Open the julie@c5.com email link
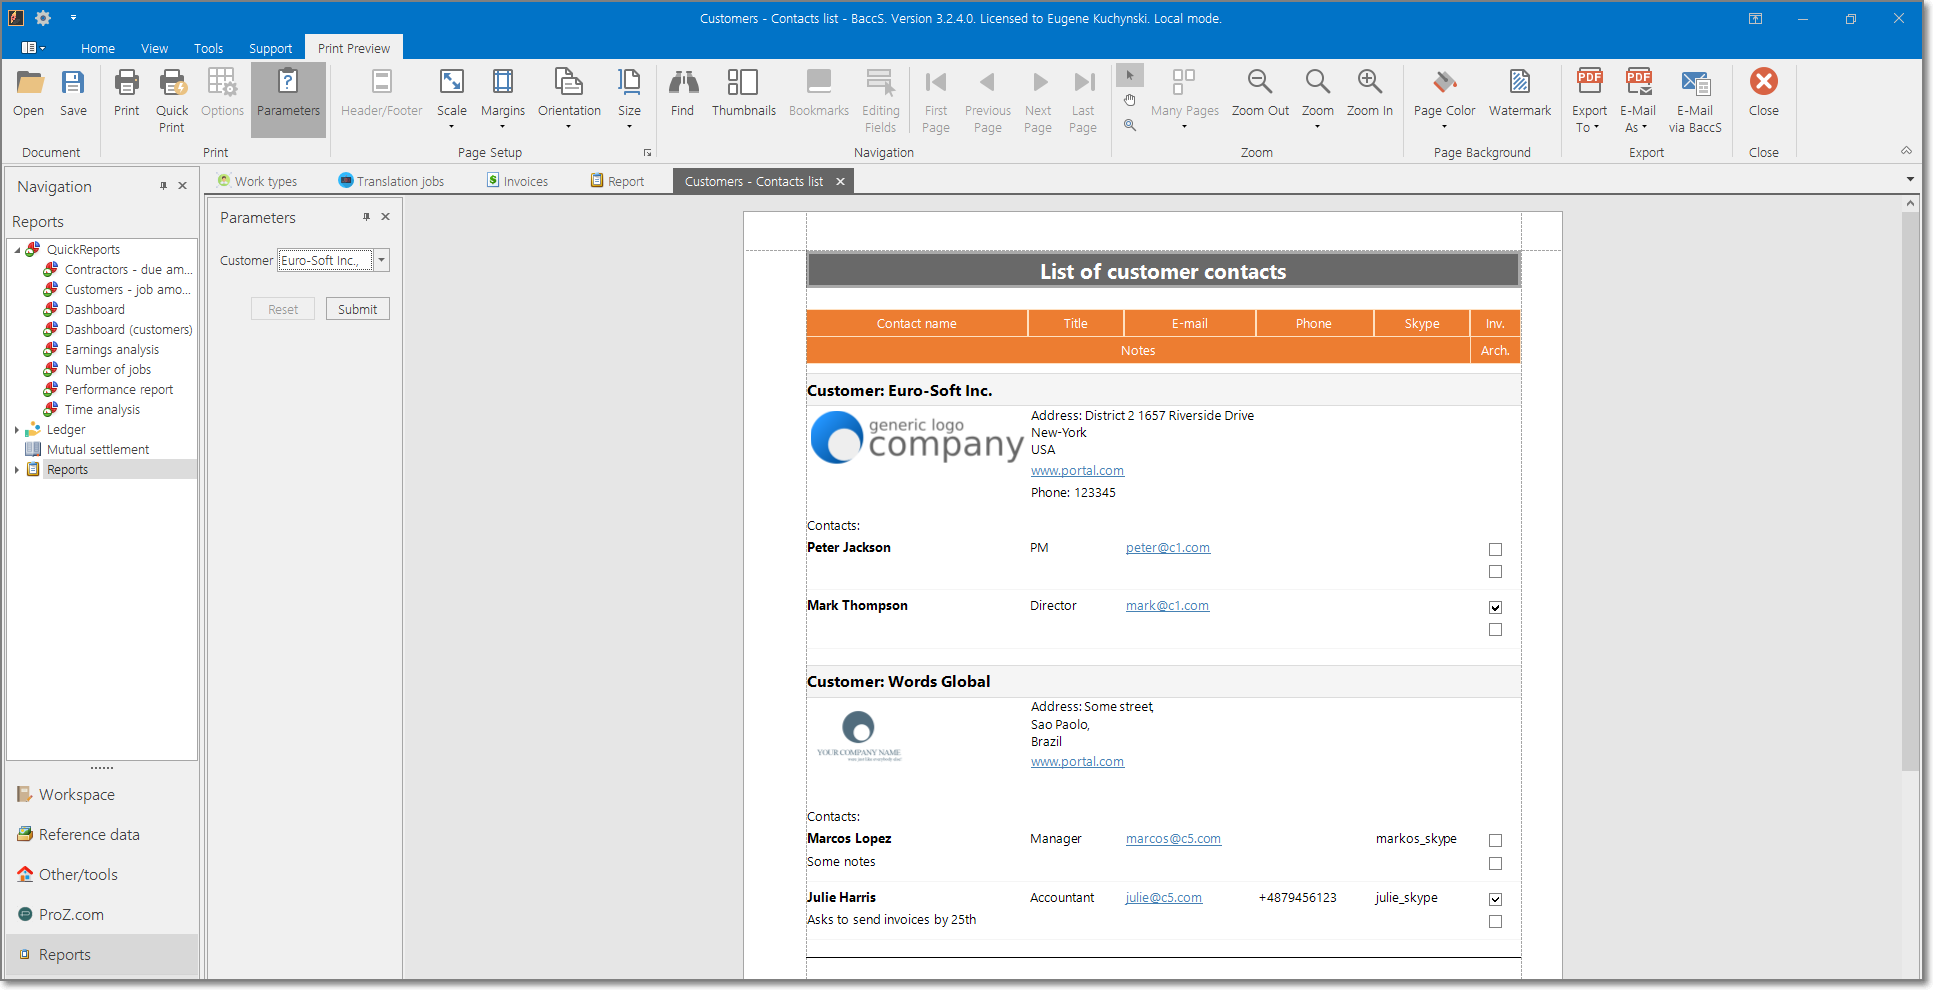The width and height of the screenshot is (1933, 990). (x=1164, y=898)
